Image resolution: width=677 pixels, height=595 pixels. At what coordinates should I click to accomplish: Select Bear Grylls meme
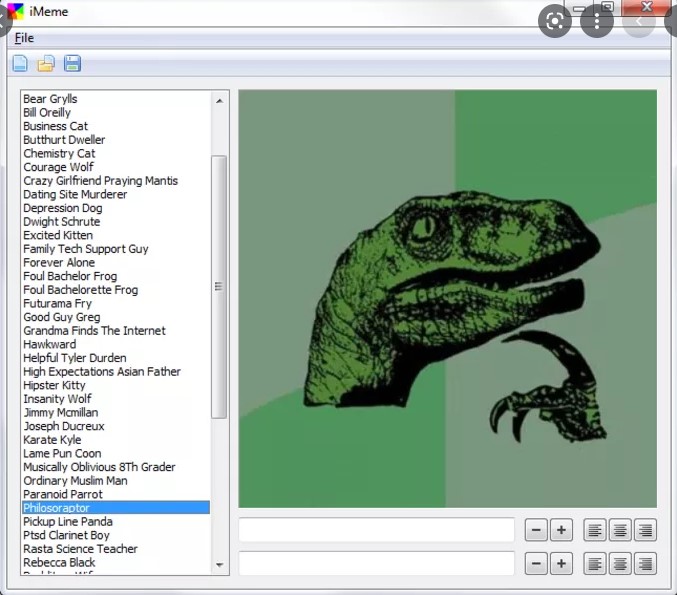pyautogui.click(x=50, y=99)
